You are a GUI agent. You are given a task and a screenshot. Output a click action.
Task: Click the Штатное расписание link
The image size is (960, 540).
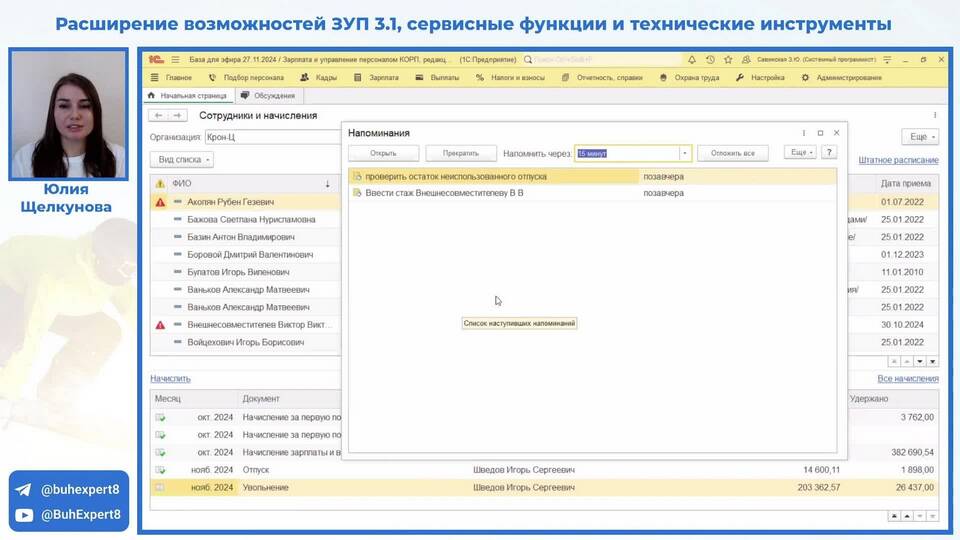pyautogui.click(x=898, y=160)
